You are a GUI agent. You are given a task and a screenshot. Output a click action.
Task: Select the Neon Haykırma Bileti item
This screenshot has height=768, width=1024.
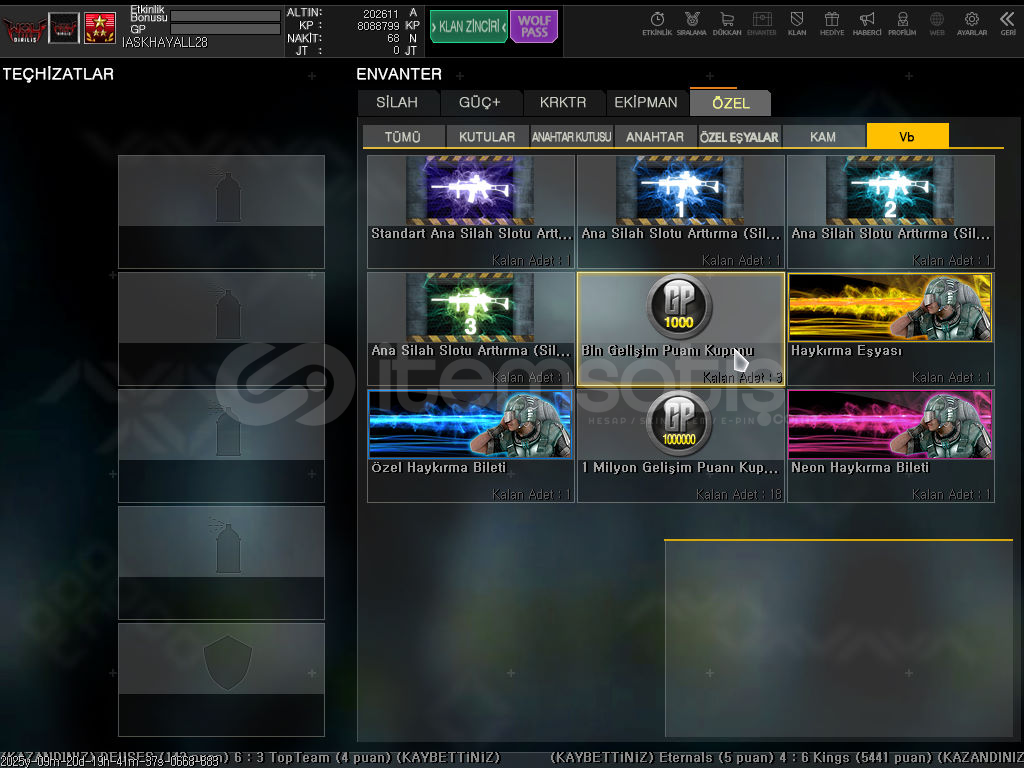tap(890, 445)
